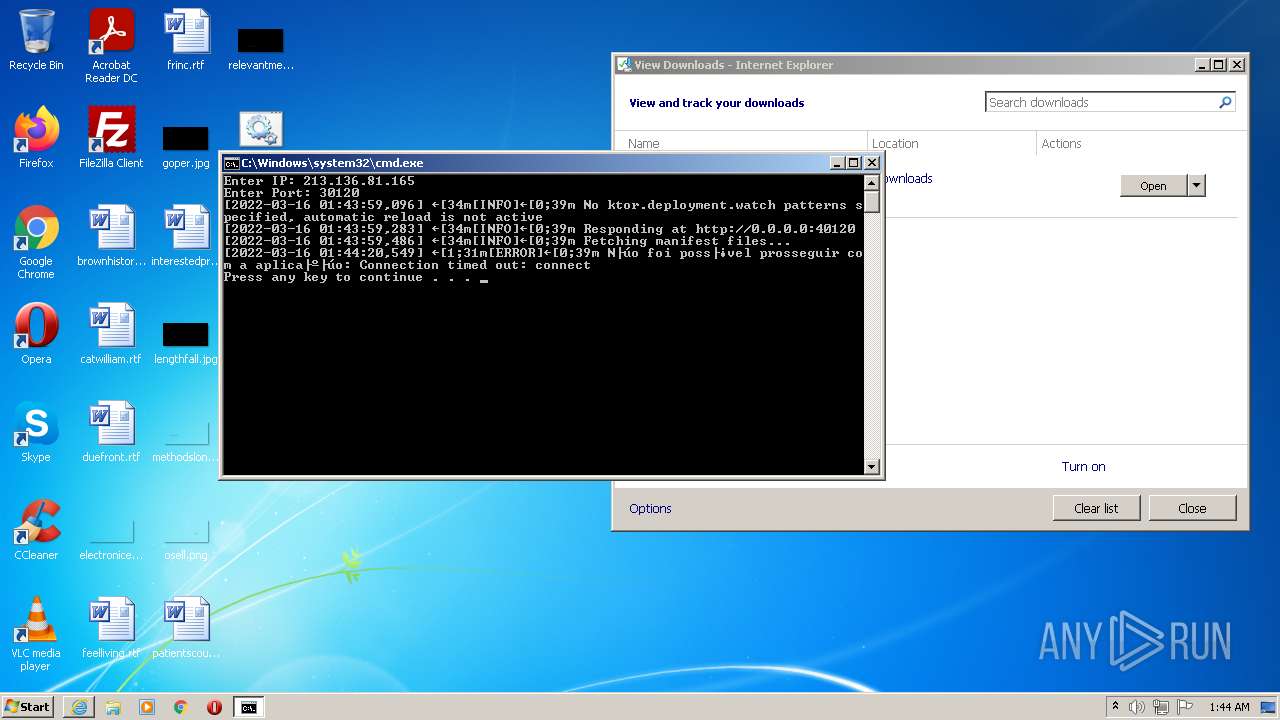Click the cmd.exe title bar icon

[x=231, y=163]
